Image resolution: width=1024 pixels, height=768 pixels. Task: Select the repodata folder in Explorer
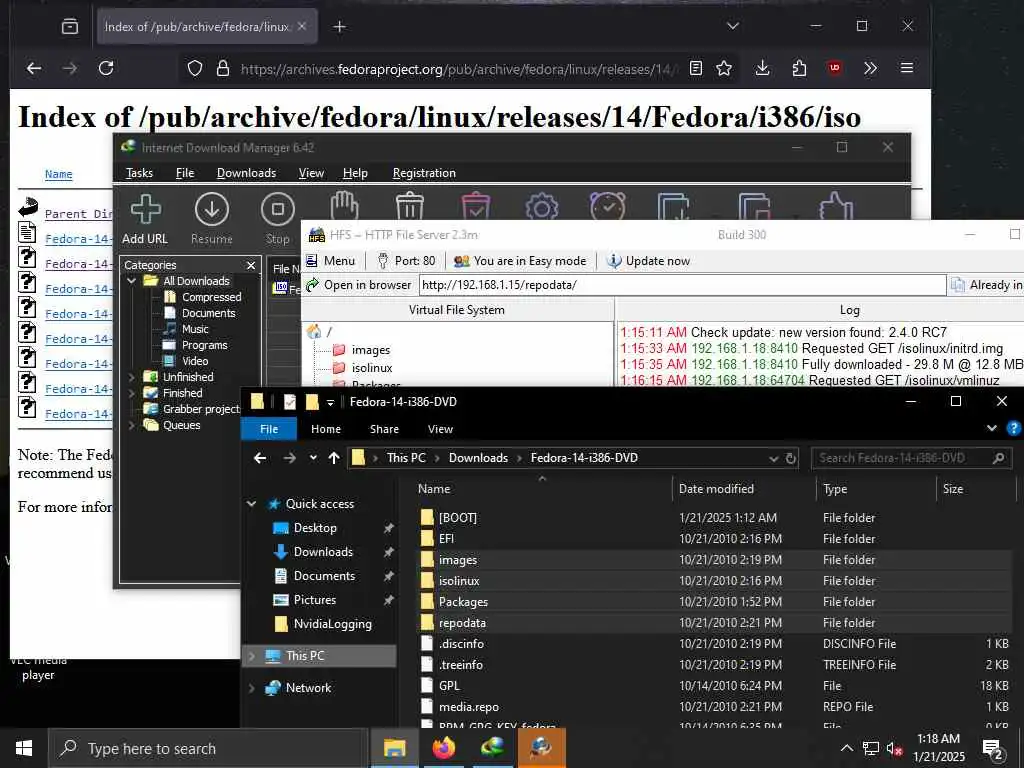pyautogui.click(x=462, y=623)
